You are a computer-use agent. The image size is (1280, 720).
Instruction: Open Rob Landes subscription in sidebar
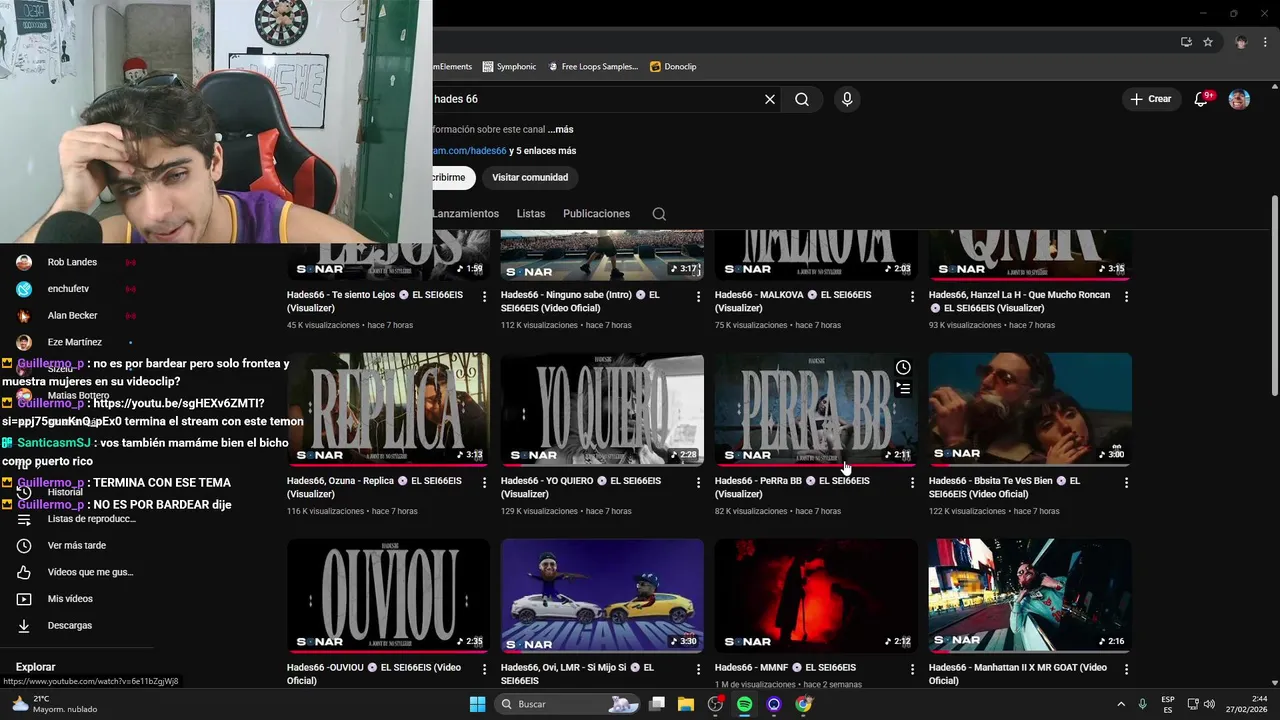(72, 262)
